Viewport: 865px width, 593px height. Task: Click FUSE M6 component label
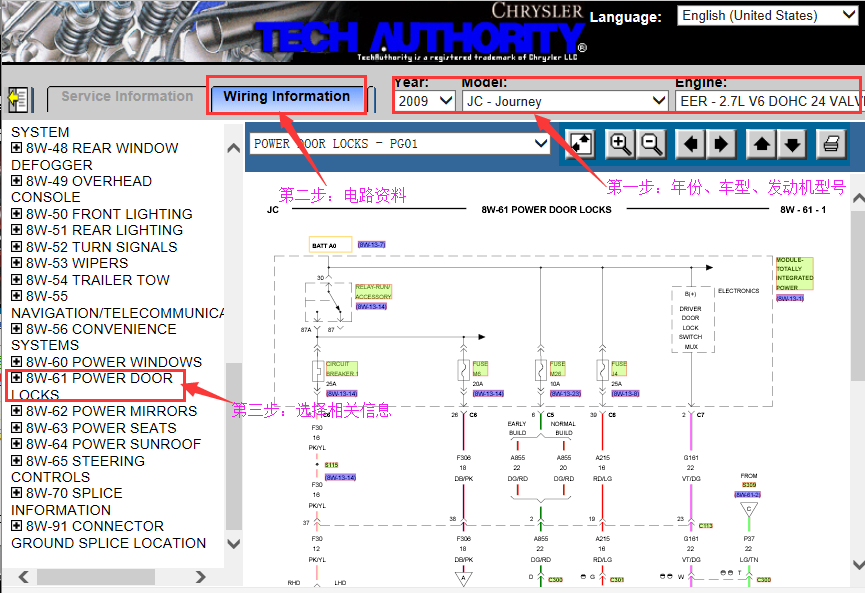point(480,369)
